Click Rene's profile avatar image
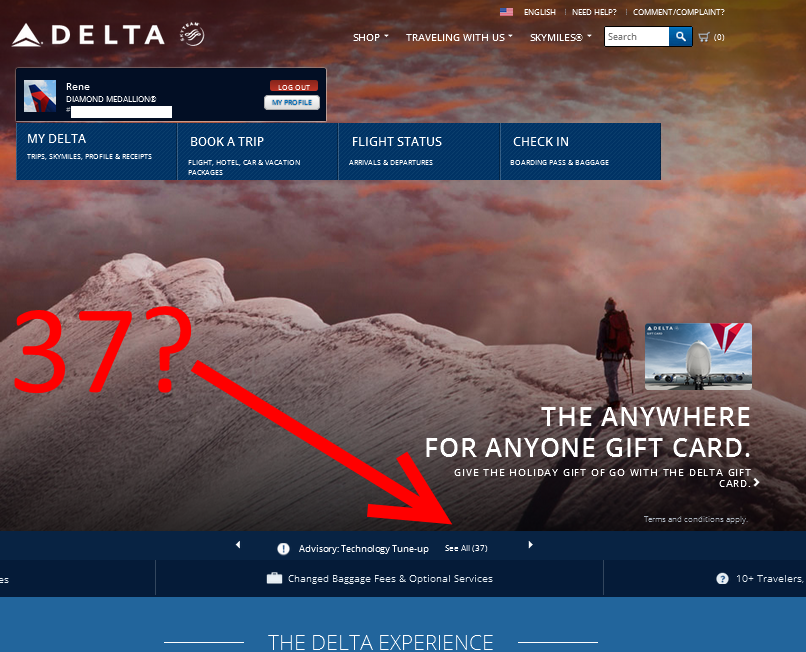 point(40,96)
